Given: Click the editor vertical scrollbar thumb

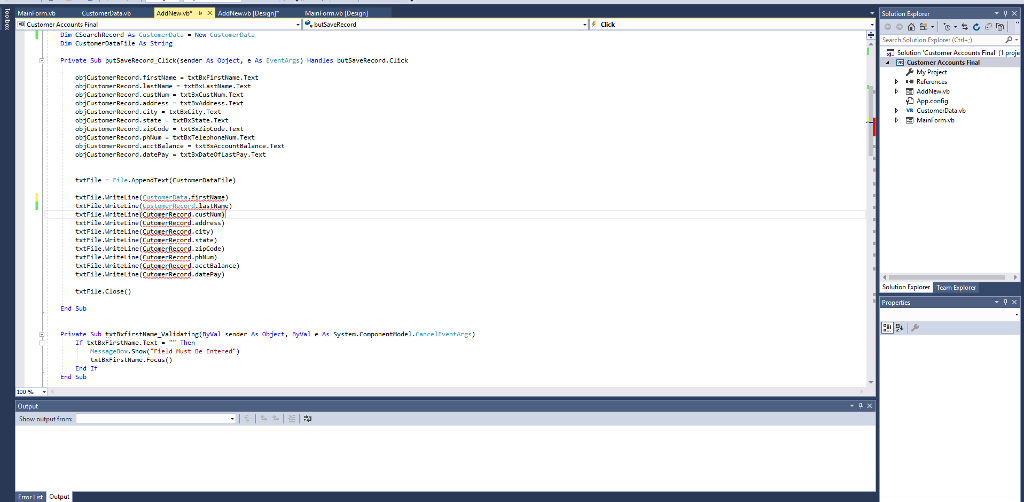Looking at the screenshot, I should pyautogui.click(x=871, y=121).
